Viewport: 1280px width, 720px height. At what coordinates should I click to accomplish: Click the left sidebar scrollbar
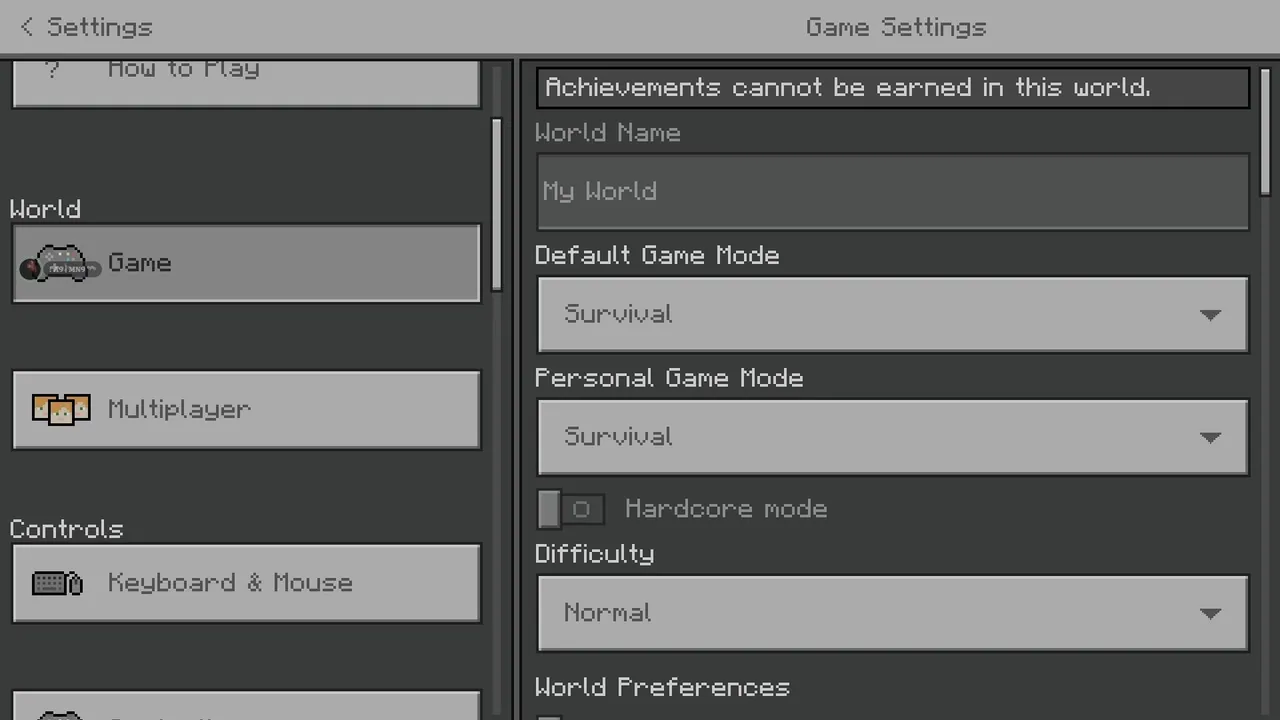[x=497, y=205]
